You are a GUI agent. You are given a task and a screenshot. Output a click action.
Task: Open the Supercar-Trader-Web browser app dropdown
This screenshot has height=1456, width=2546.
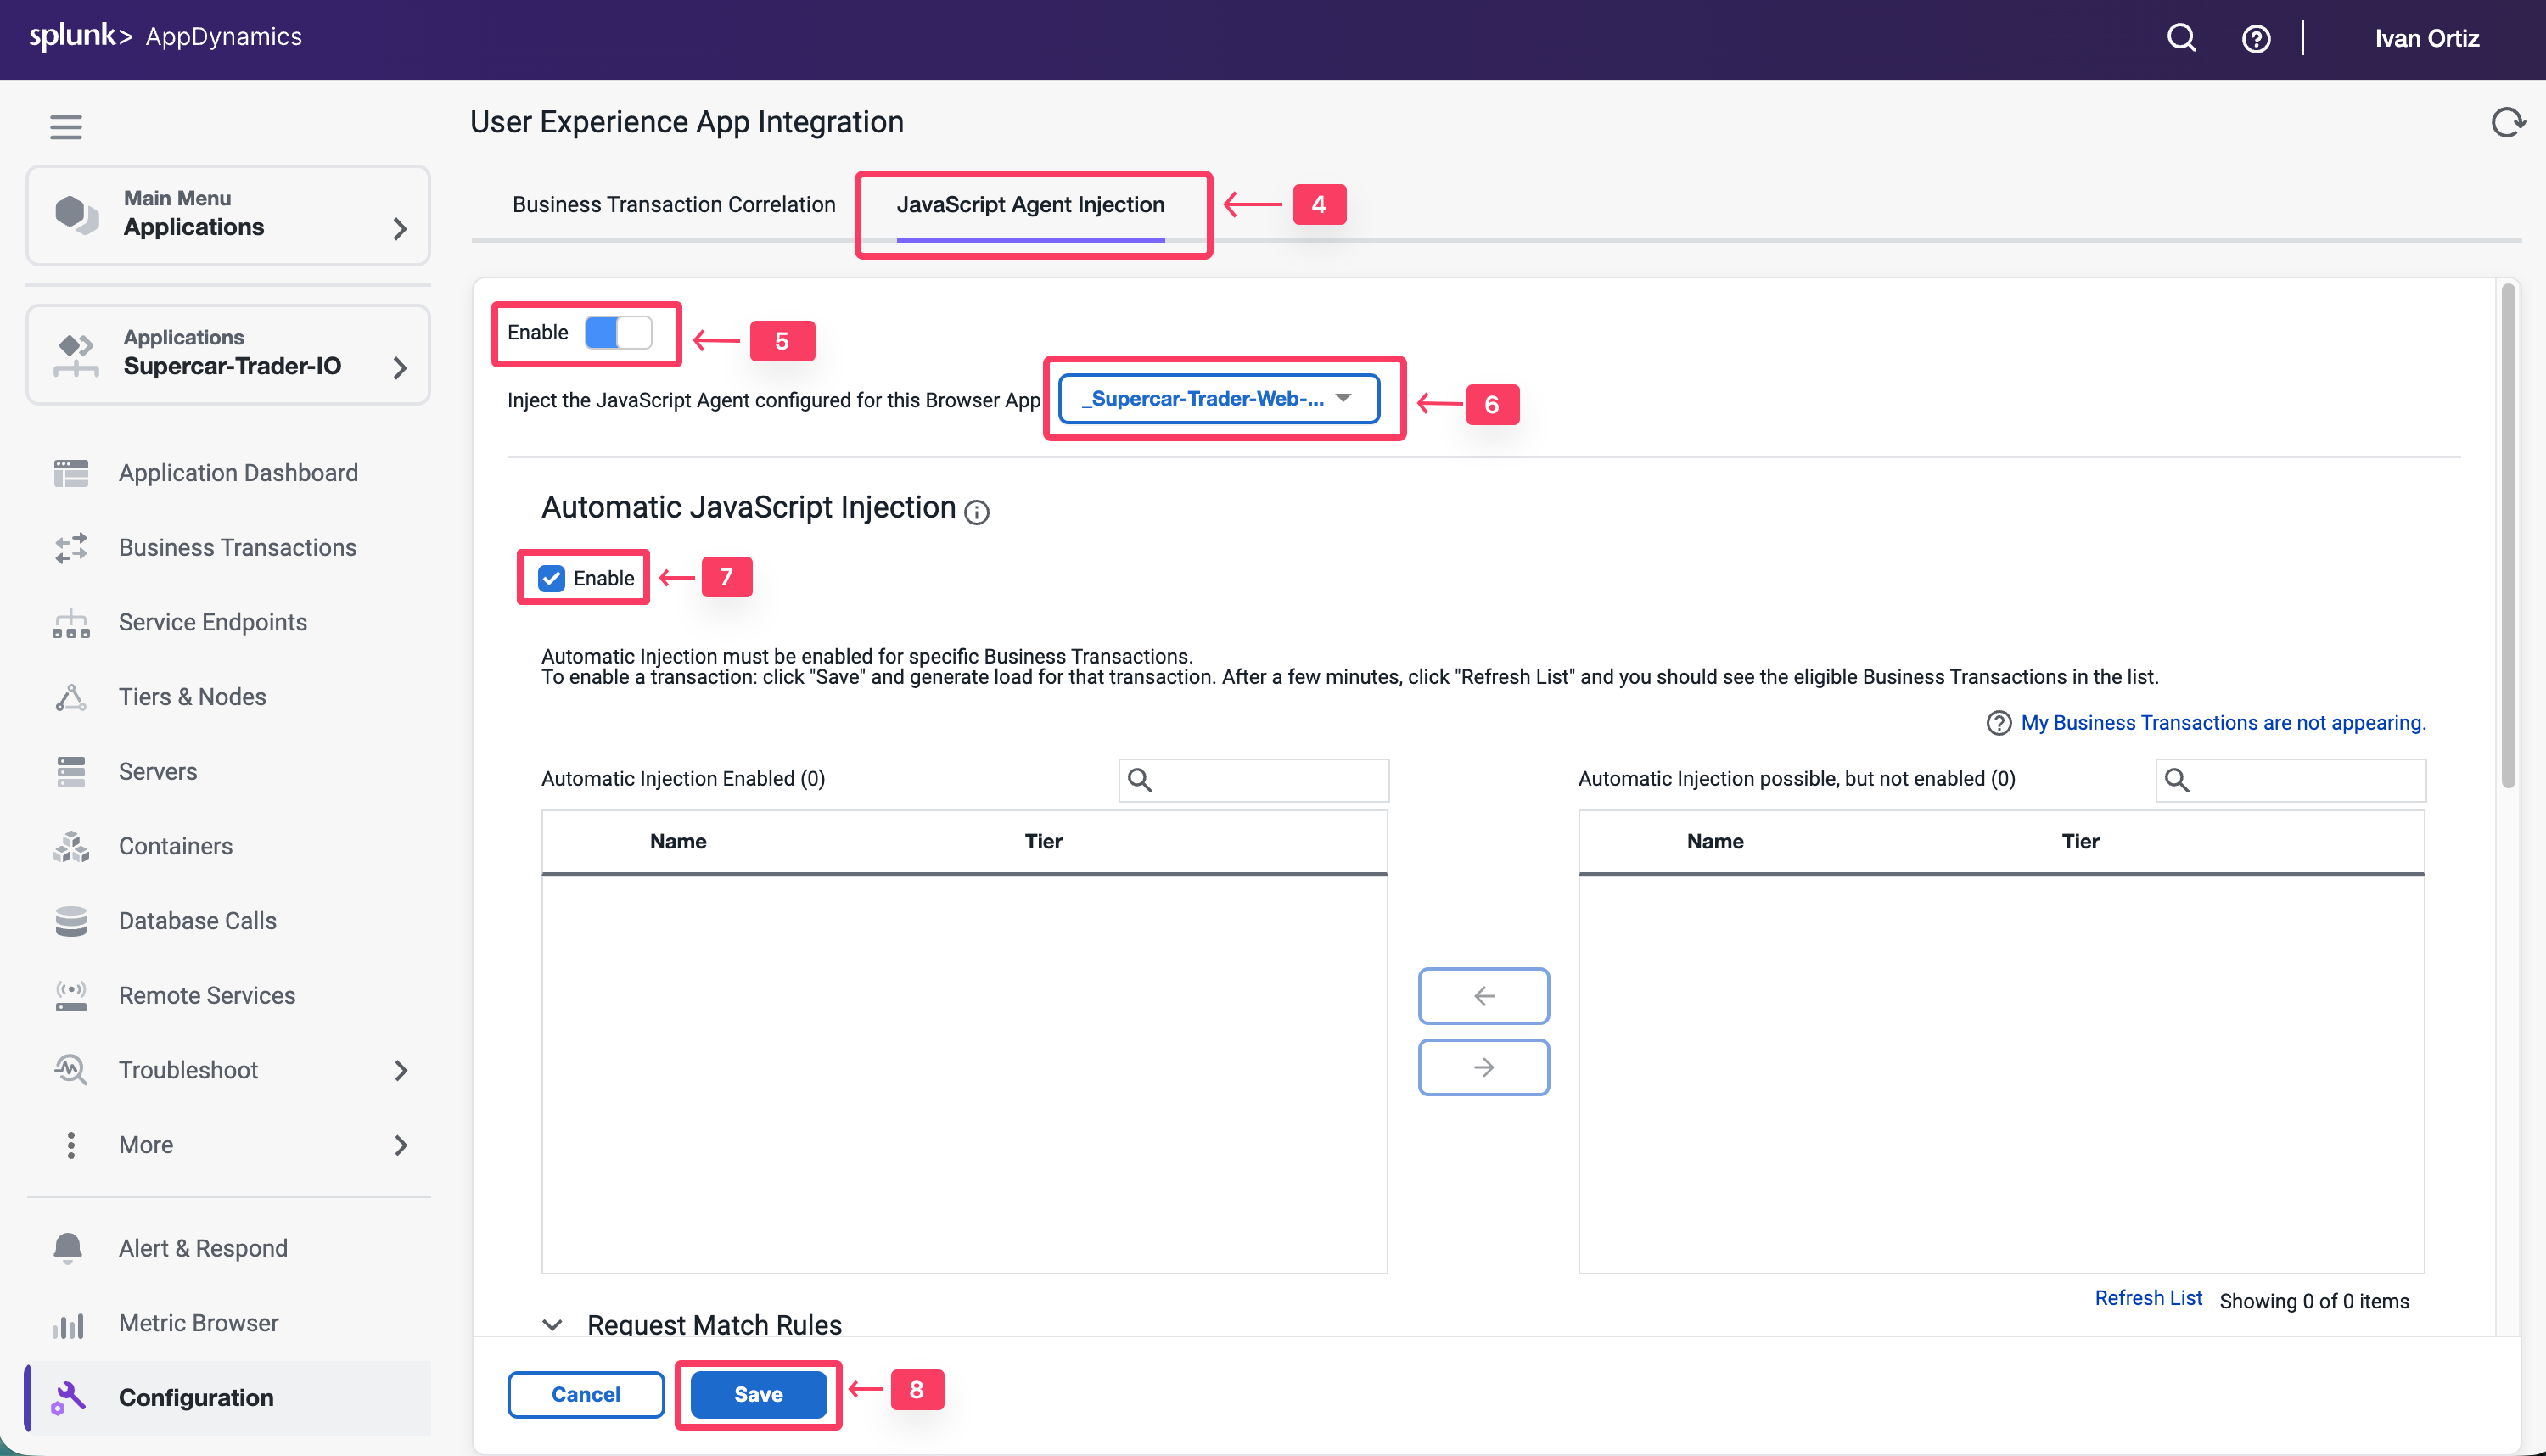click(x=1218, y=398)
